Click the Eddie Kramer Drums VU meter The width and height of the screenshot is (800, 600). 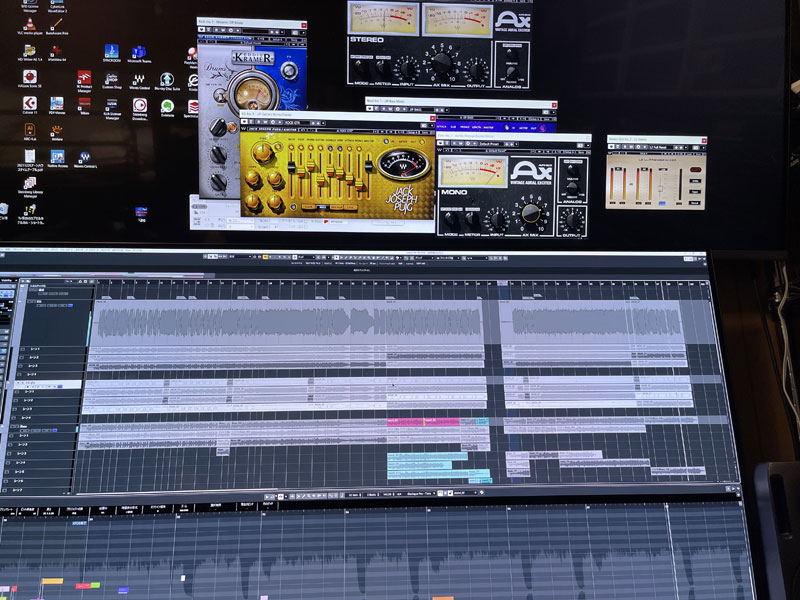[x=254, y=94]
